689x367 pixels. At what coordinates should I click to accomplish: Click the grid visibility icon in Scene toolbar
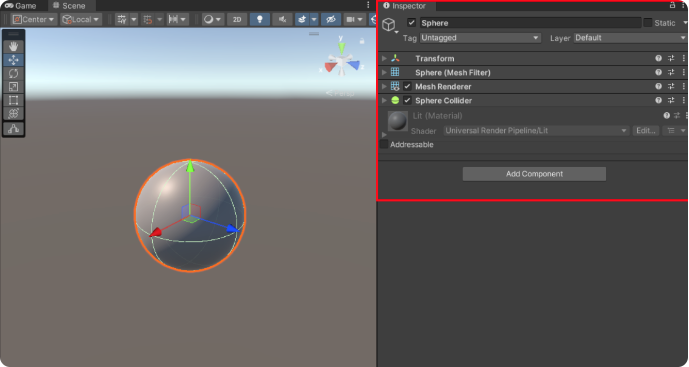coord(122,19)
